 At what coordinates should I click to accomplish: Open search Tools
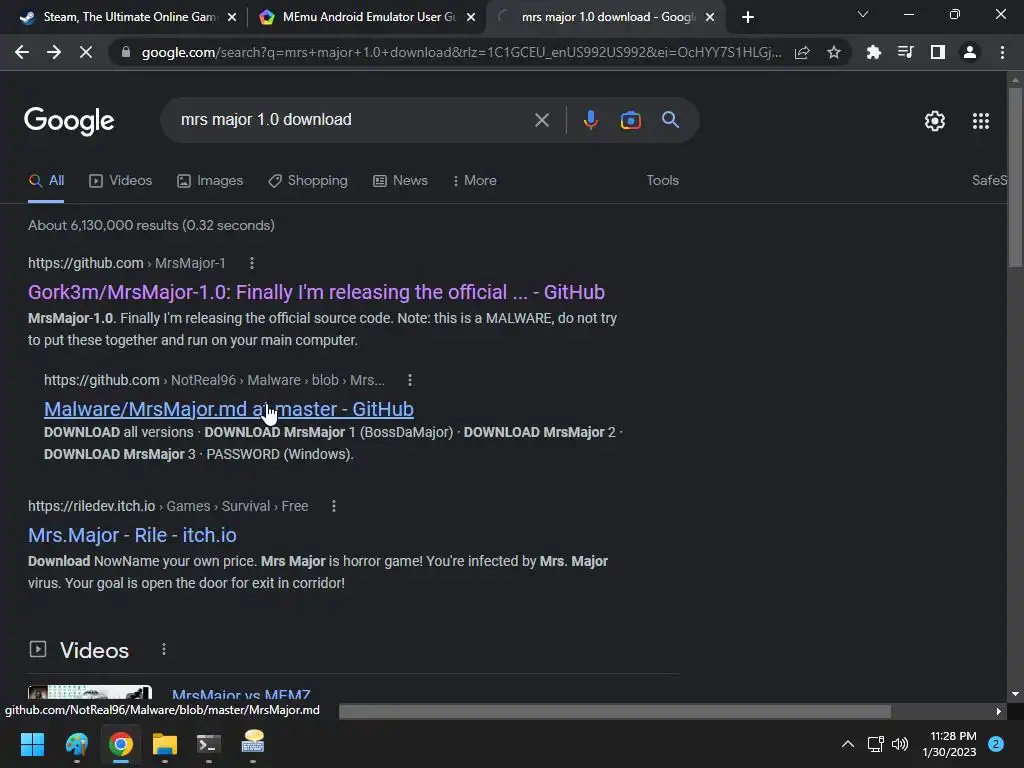(x=662, y=181)
